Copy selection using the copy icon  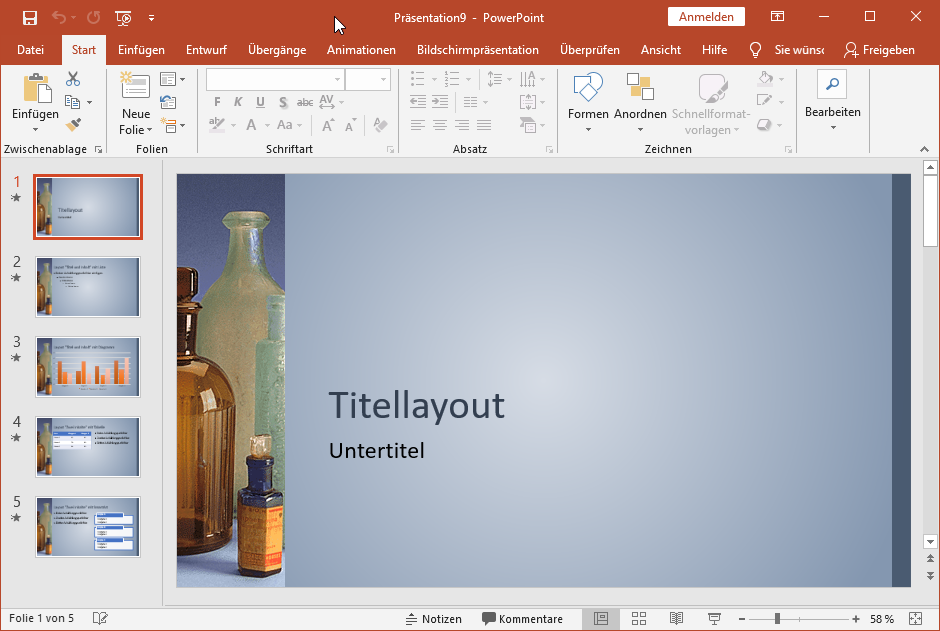(73, 102)
